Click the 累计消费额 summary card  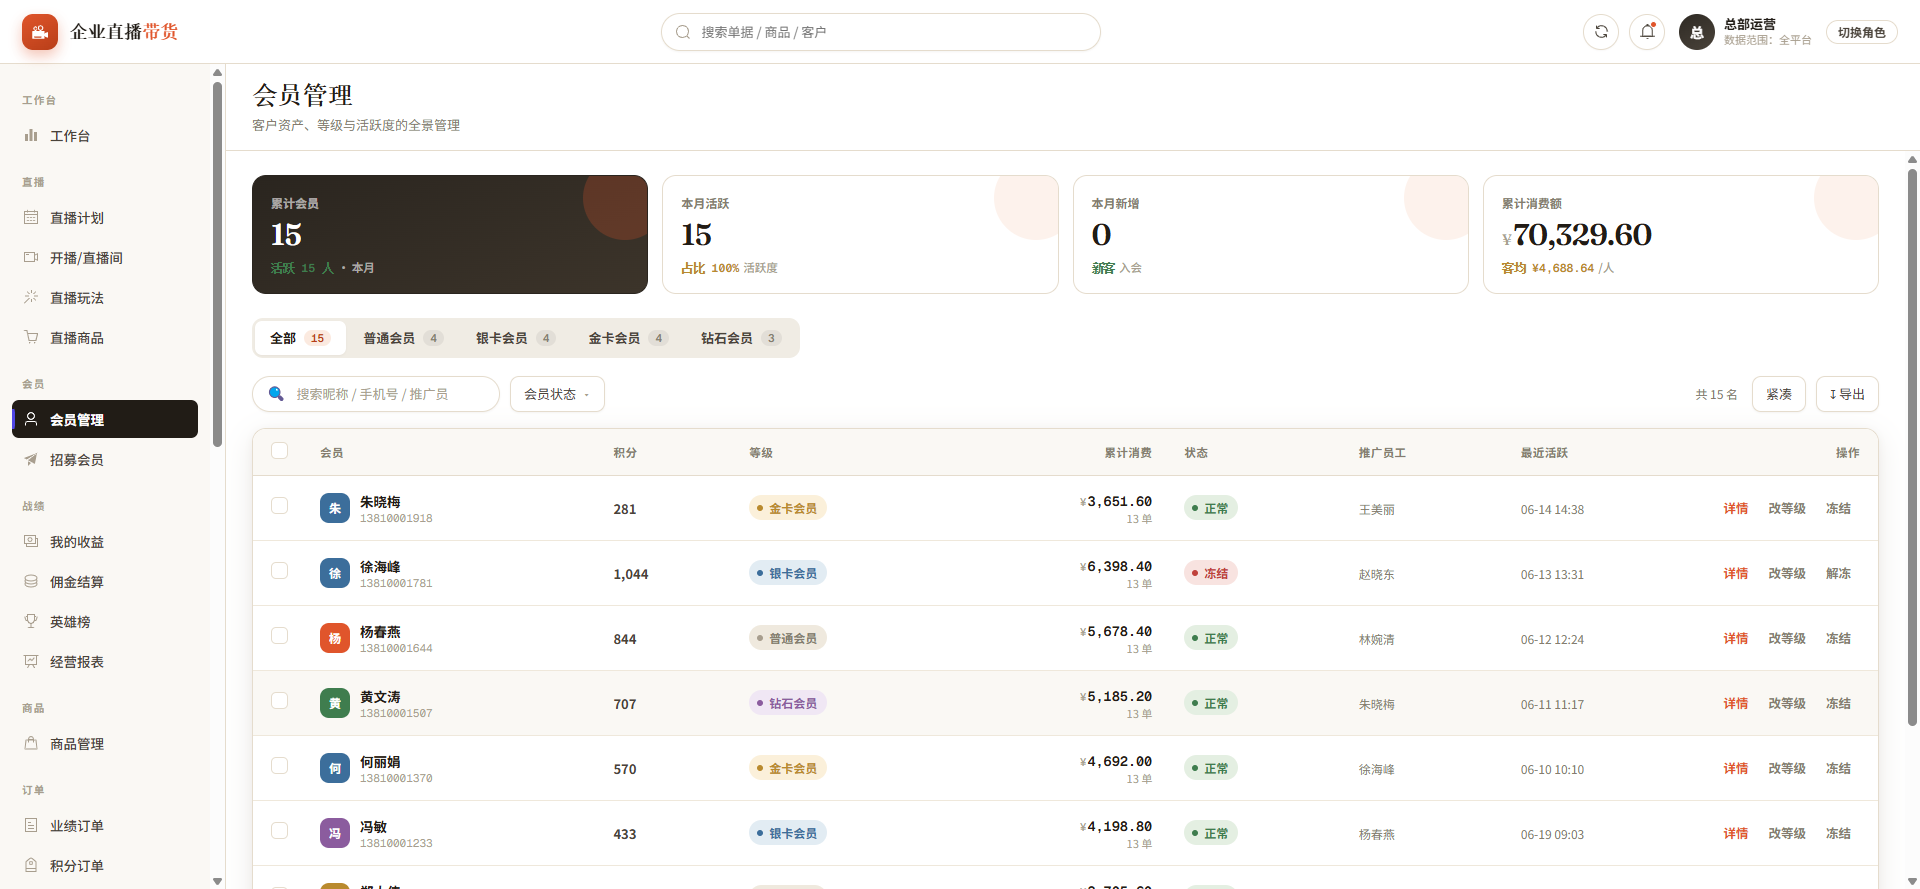coord(1681,234)
